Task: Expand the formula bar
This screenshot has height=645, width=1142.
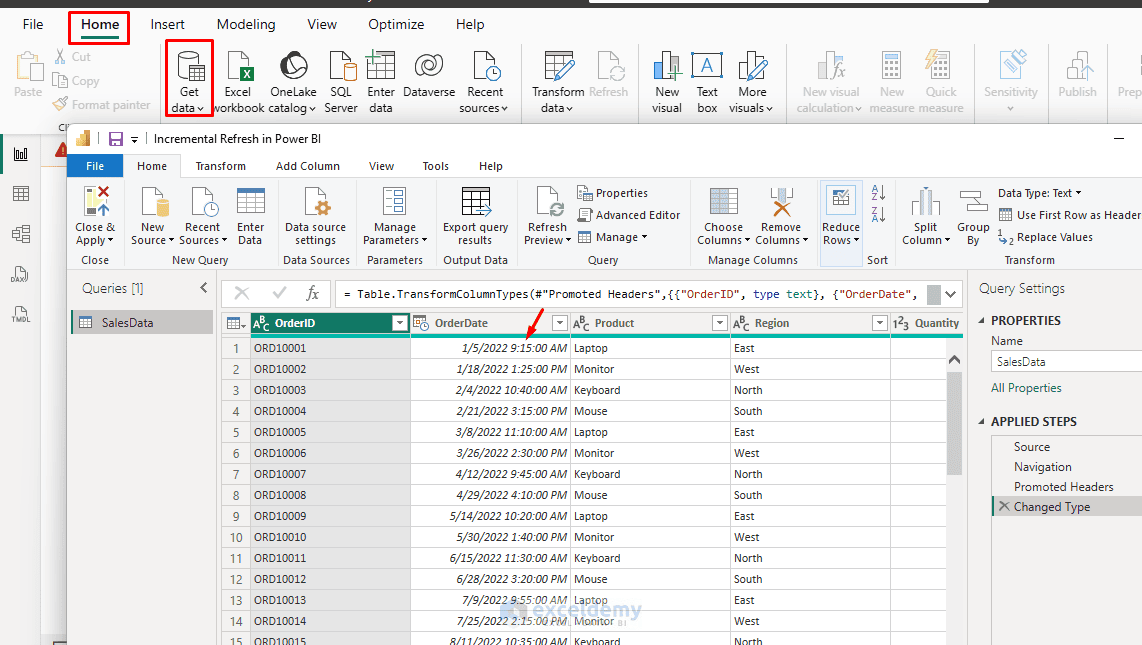Action: tap(950, 294)
